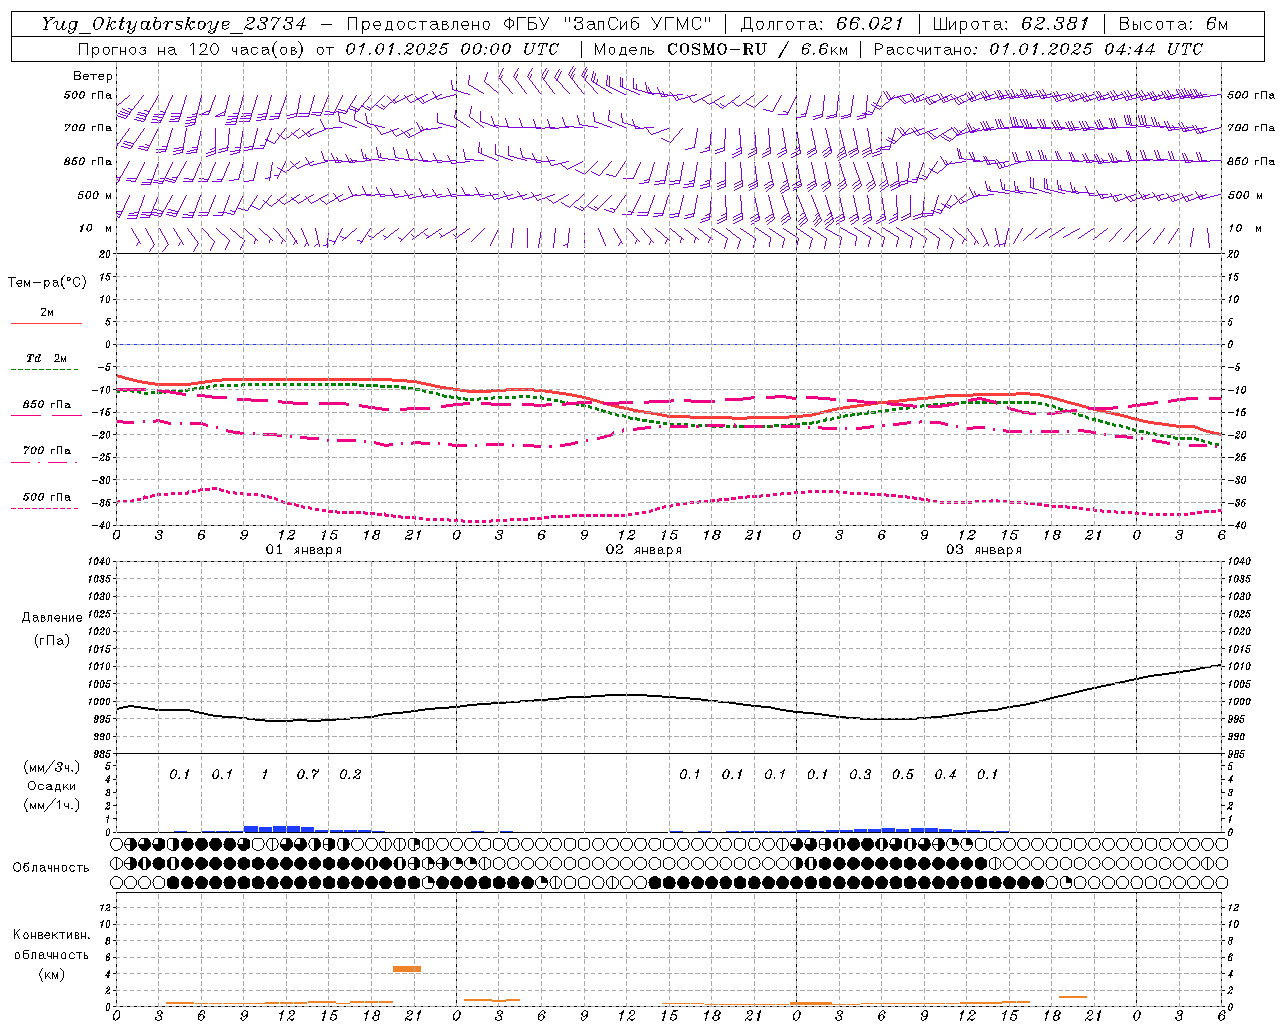Image resolution: width=1280 pixels, height=1024 pixels.
Task: Click the Тем-ра(°C) panel label
Action: click(47, 283)
